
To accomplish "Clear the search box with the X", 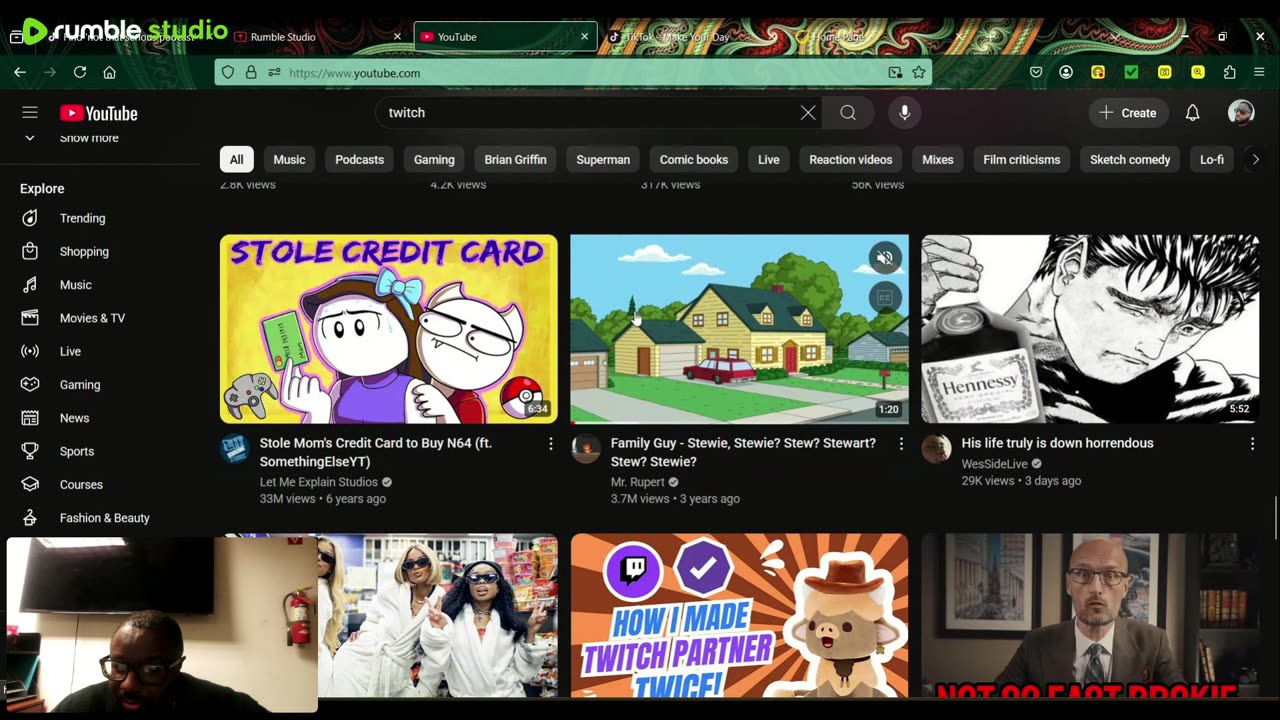I will [808, 113].
